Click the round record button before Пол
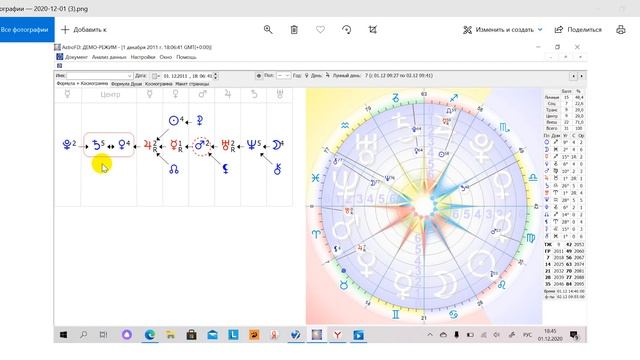This screenshot has height=360, width=640. (259, 76)
